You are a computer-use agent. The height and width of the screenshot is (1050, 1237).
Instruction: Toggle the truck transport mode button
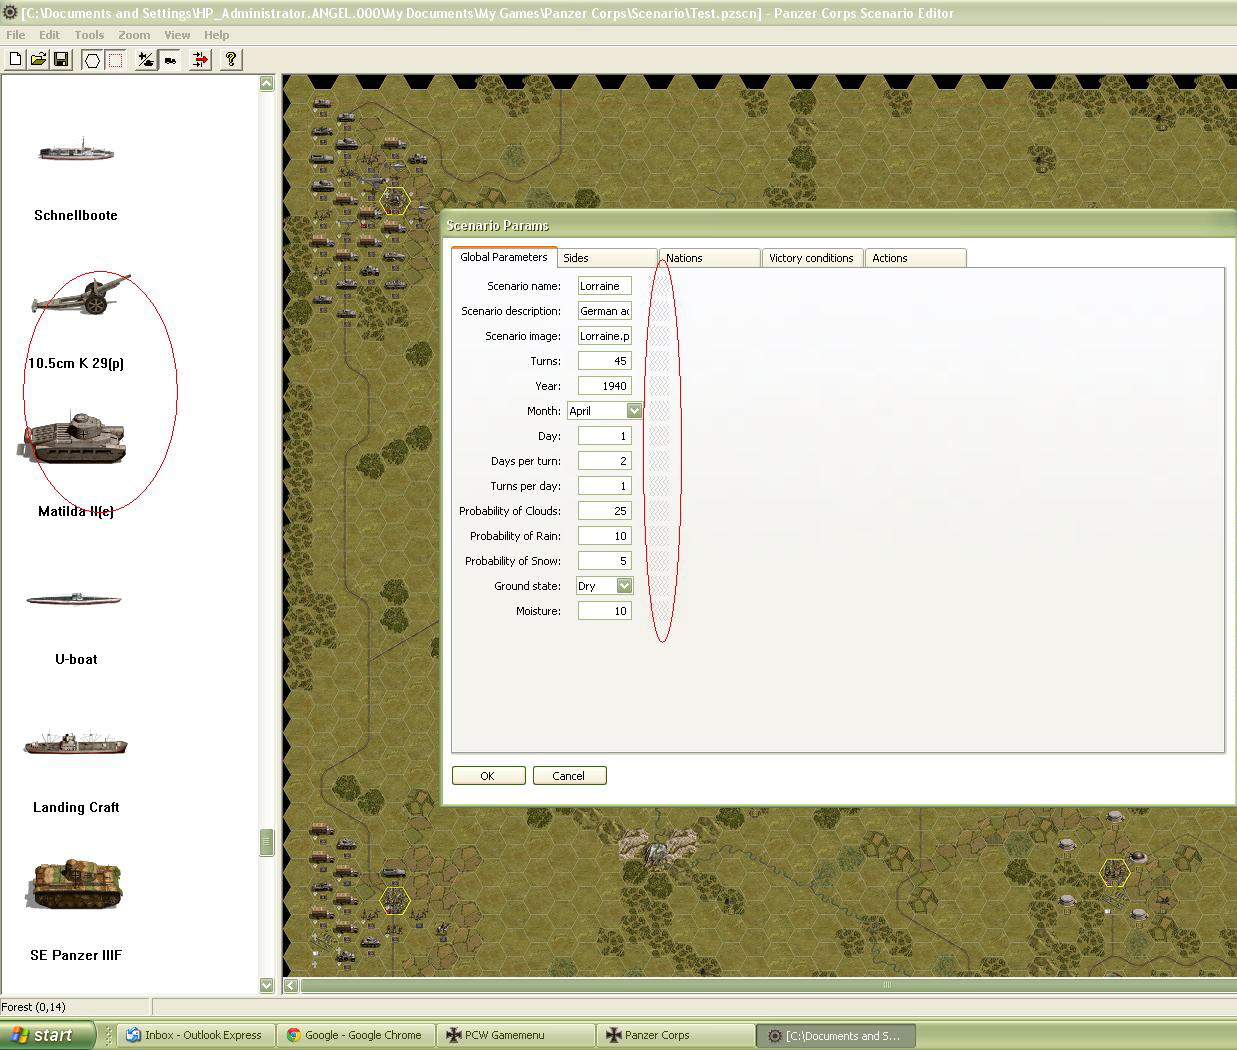point(170,60)
